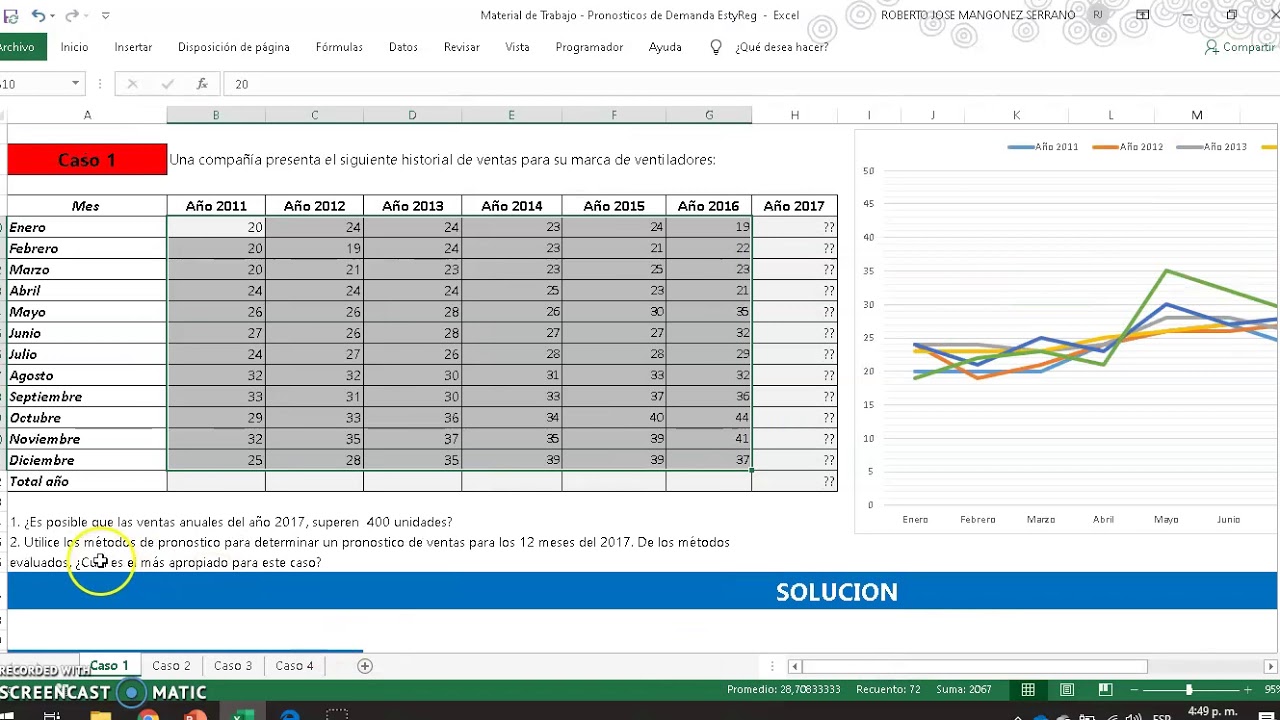Click the Undo arrow icon

38,15
